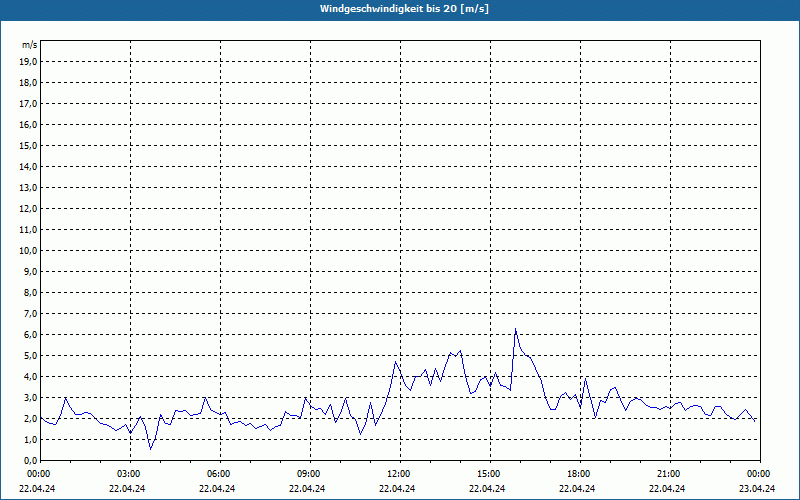Click the 03:00 time axis label

coord(128,474)
